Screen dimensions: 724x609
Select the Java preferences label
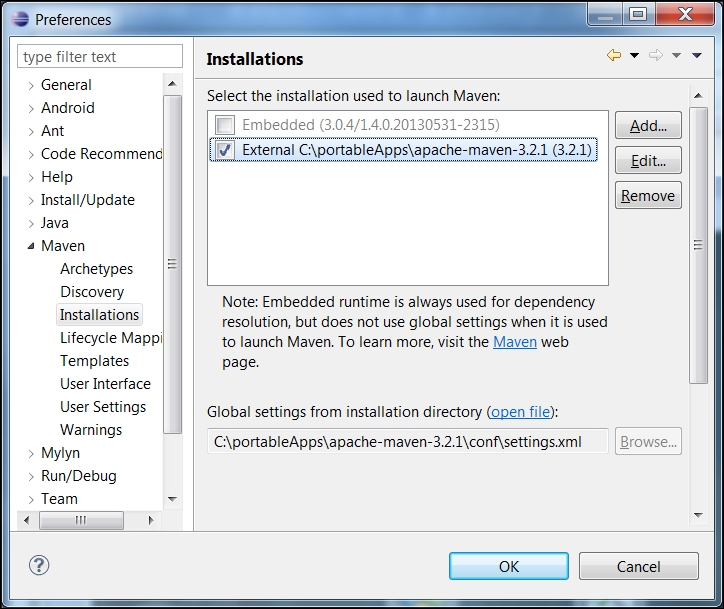55,223
